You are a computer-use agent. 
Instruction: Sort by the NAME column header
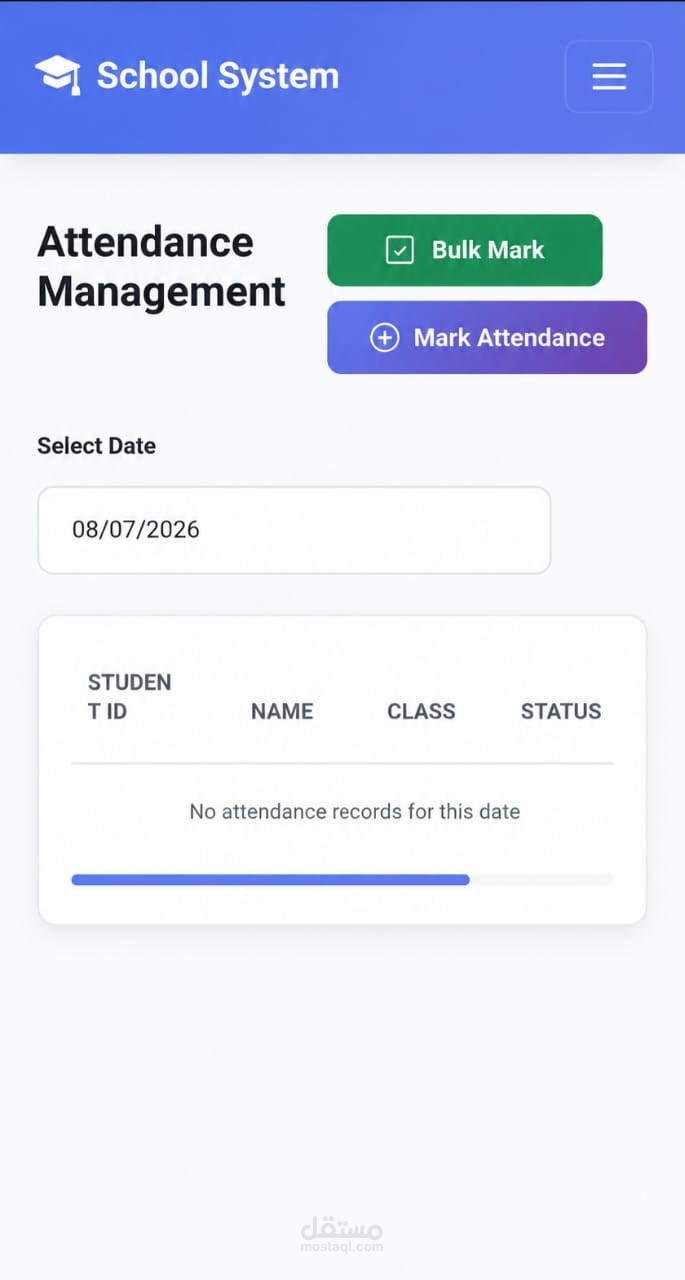(282, 711)
